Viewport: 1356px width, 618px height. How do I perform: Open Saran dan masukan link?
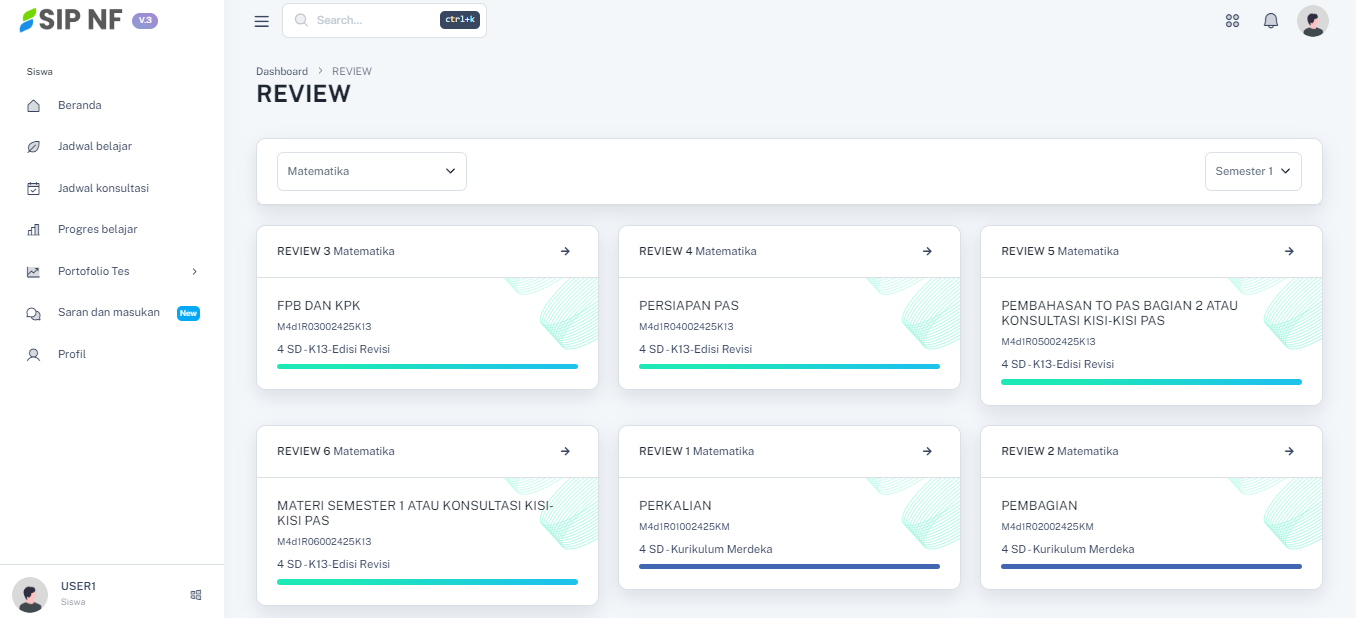coord(108,312)
